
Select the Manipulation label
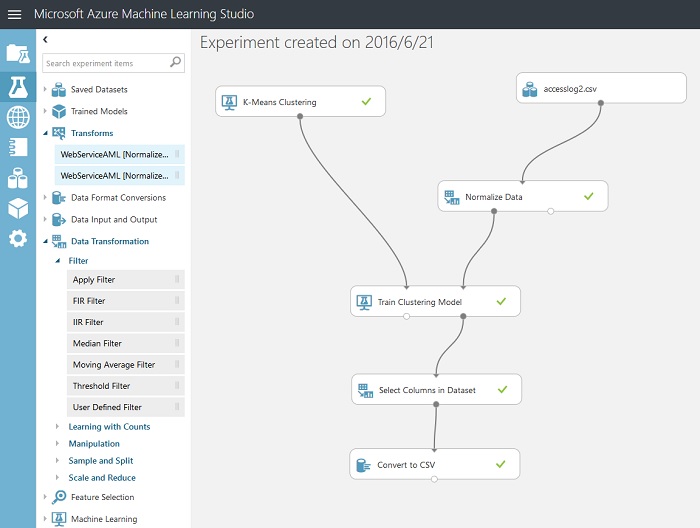[x=94, y=444]
